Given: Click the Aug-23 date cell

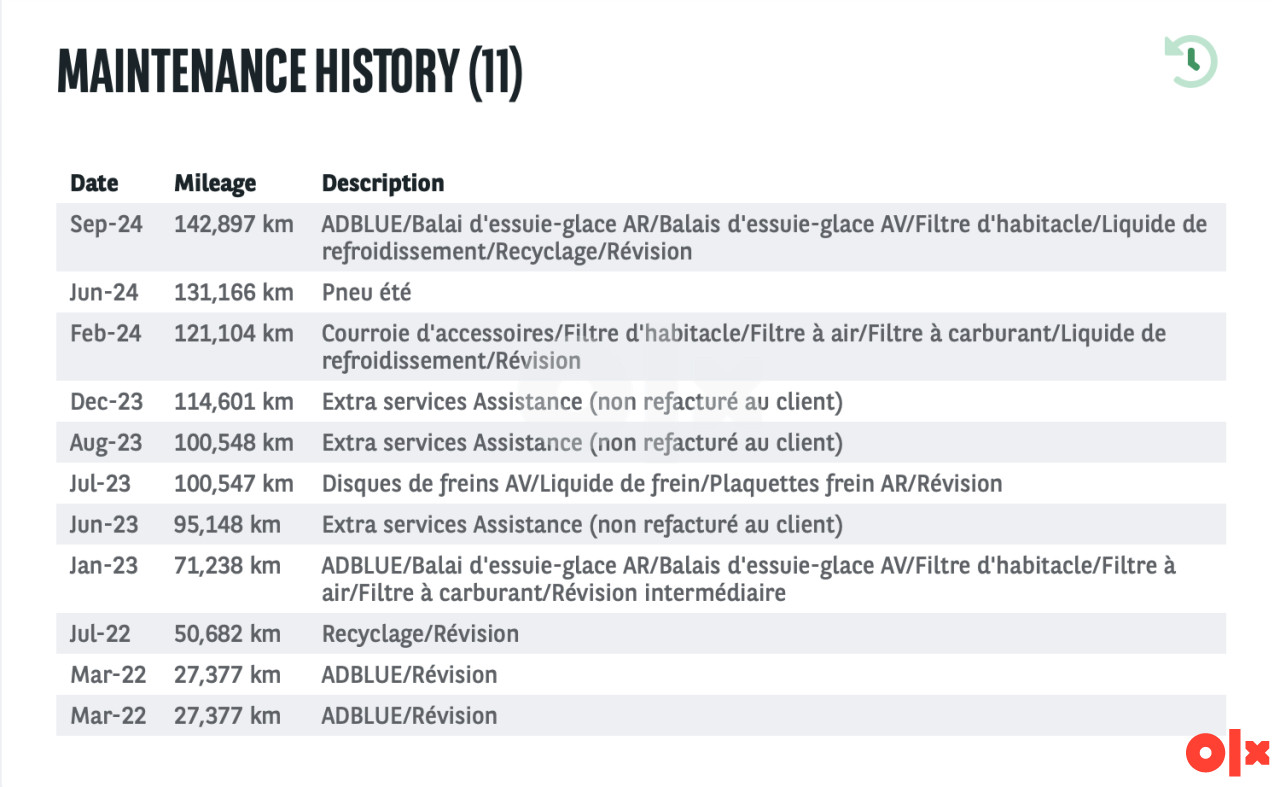Looking at the screenshot, I should [x=107, y=443].
